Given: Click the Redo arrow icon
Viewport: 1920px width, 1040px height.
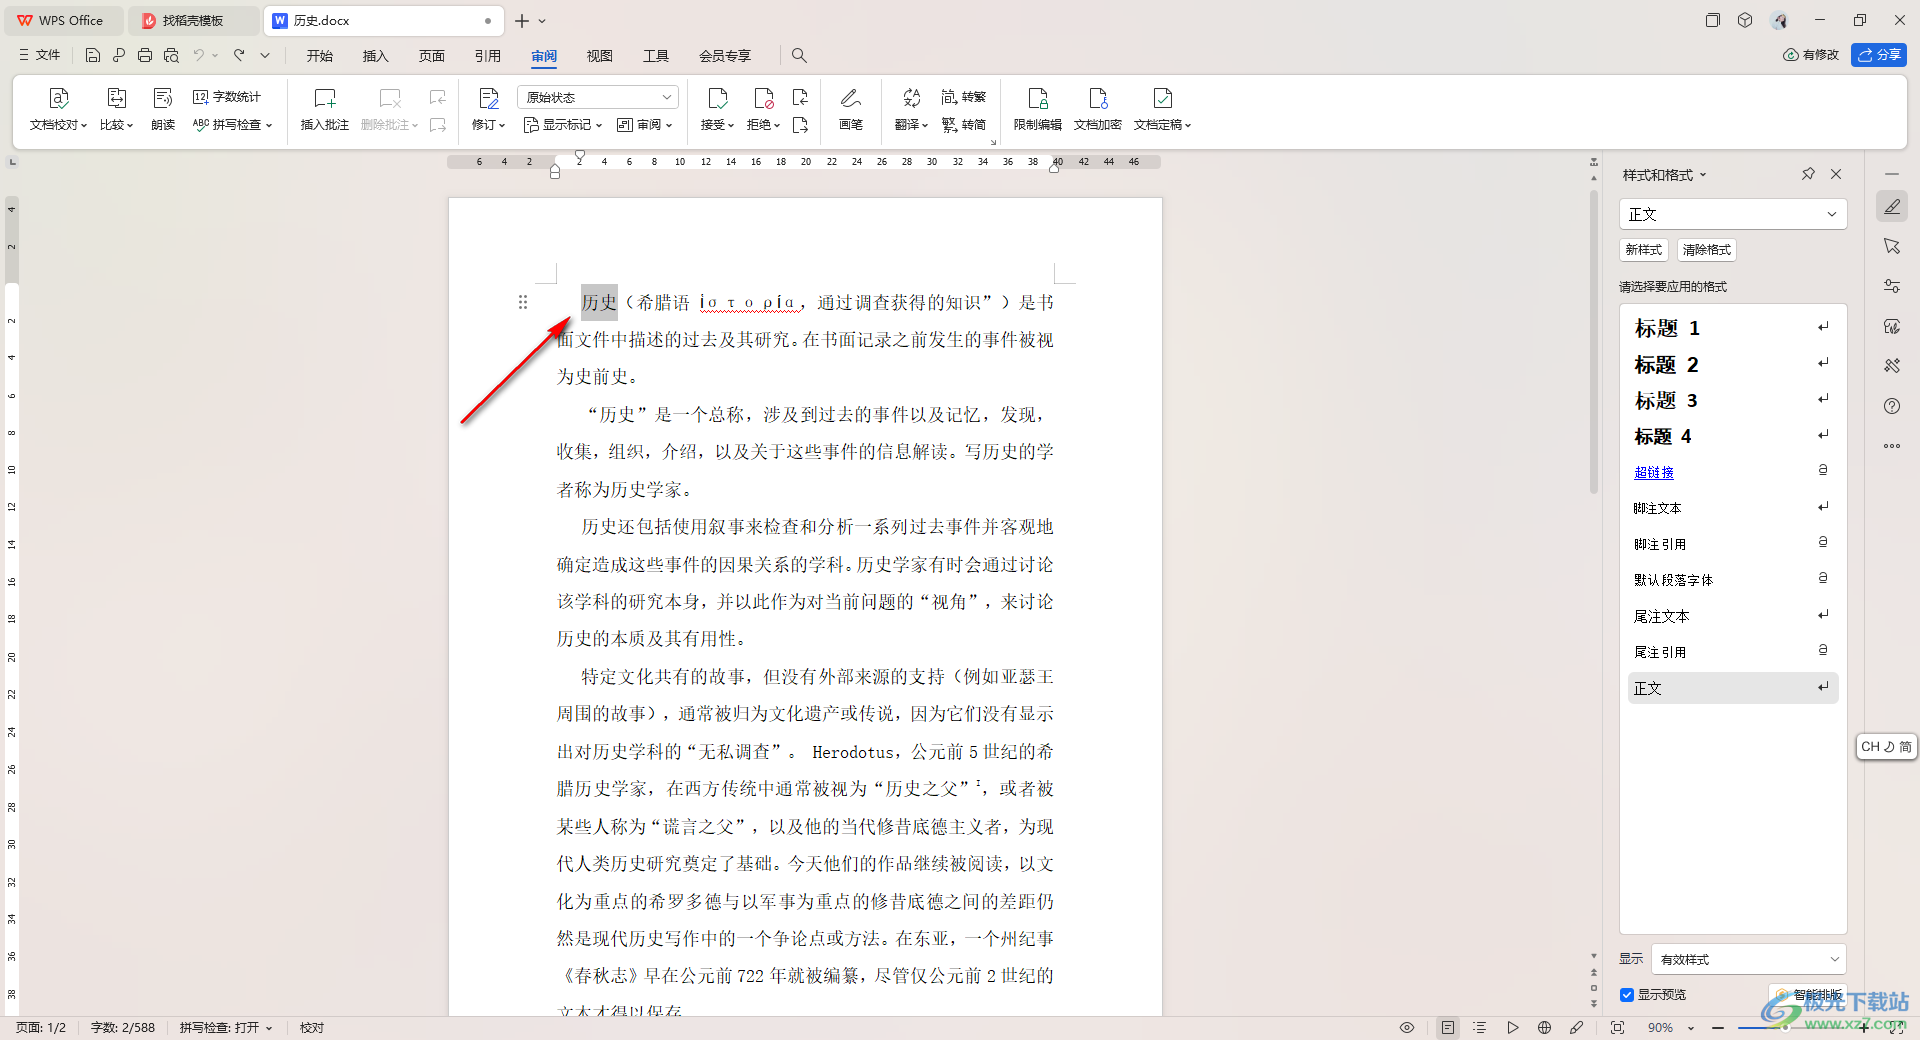Looking at the screenshot, I should (239, 55).
